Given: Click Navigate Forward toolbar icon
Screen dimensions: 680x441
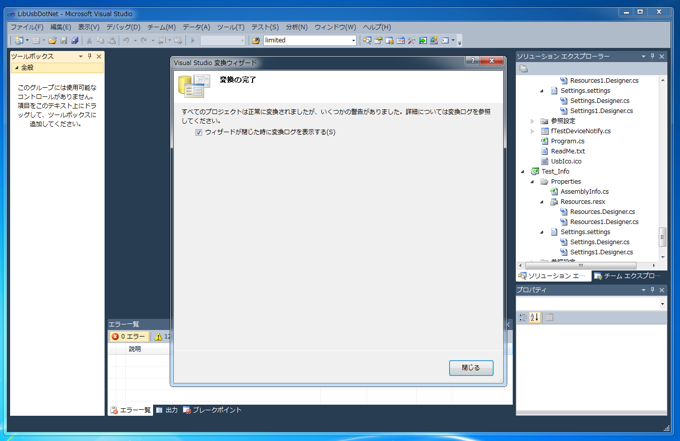Looking at the screenshot, I should pyautogui.click(x=178, y=40).
